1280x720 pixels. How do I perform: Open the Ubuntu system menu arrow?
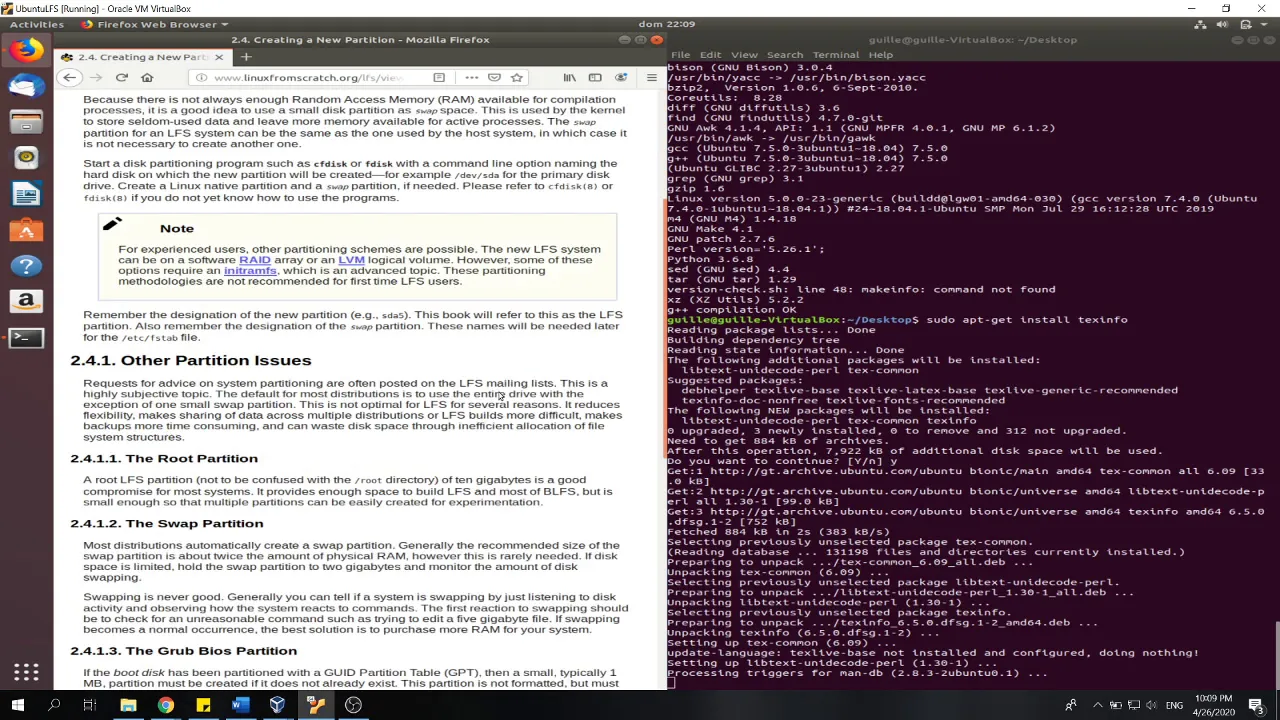pyautogui.click(x=1264, y=24)
